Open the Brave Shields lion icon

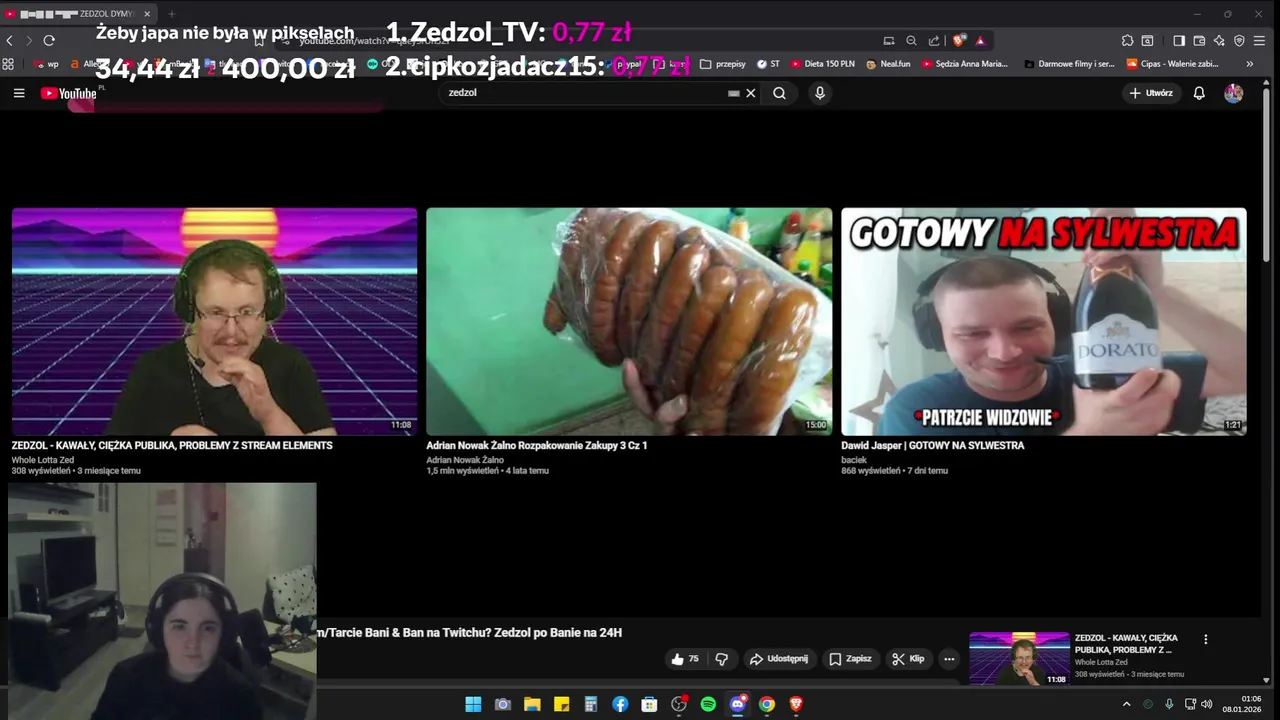959,41
